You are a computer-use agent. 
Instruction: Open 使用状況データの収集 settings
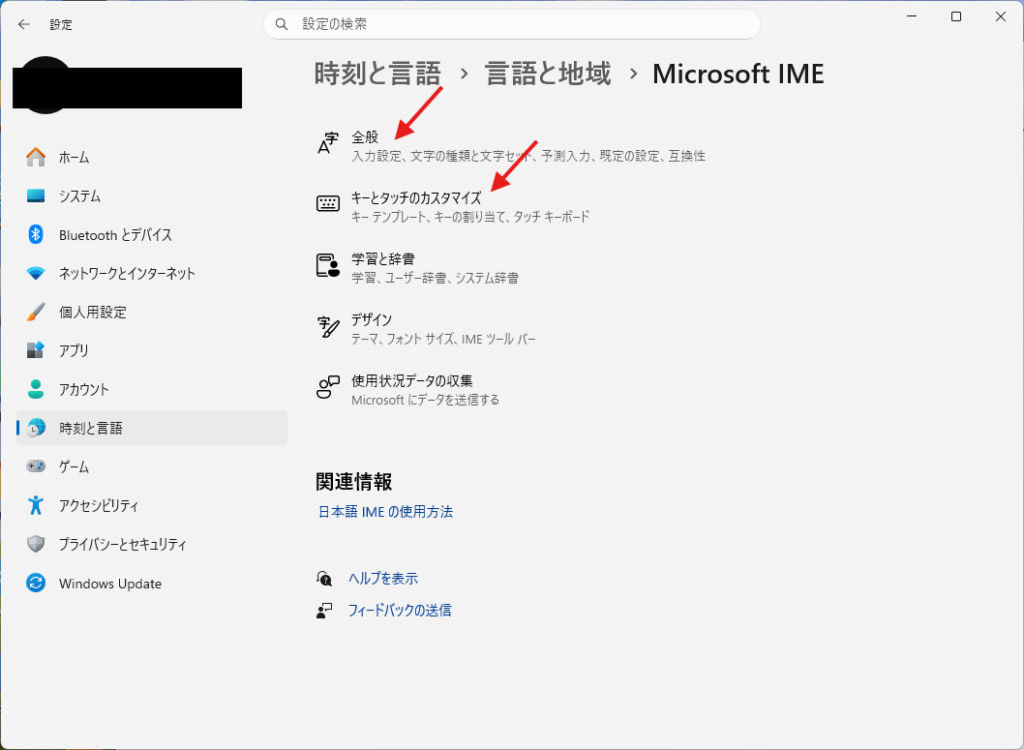click(408, 389)
